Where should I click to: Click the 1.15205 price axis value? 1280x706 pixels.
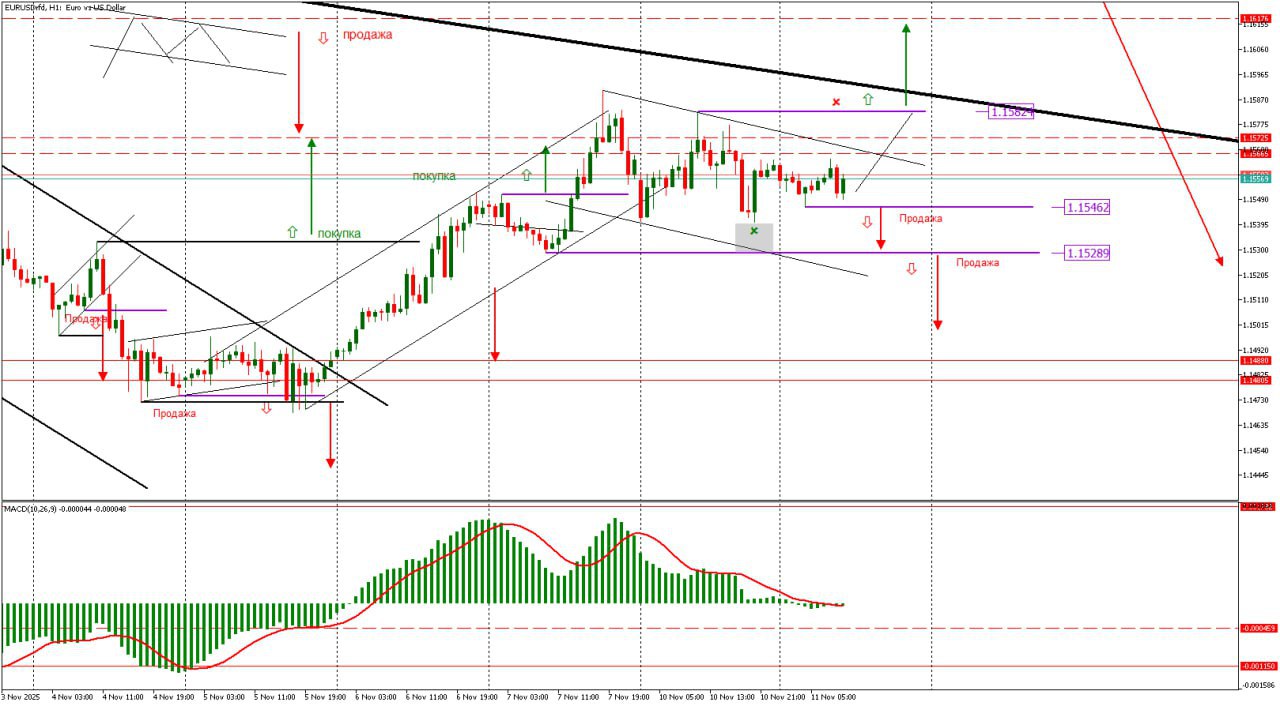1255,275
